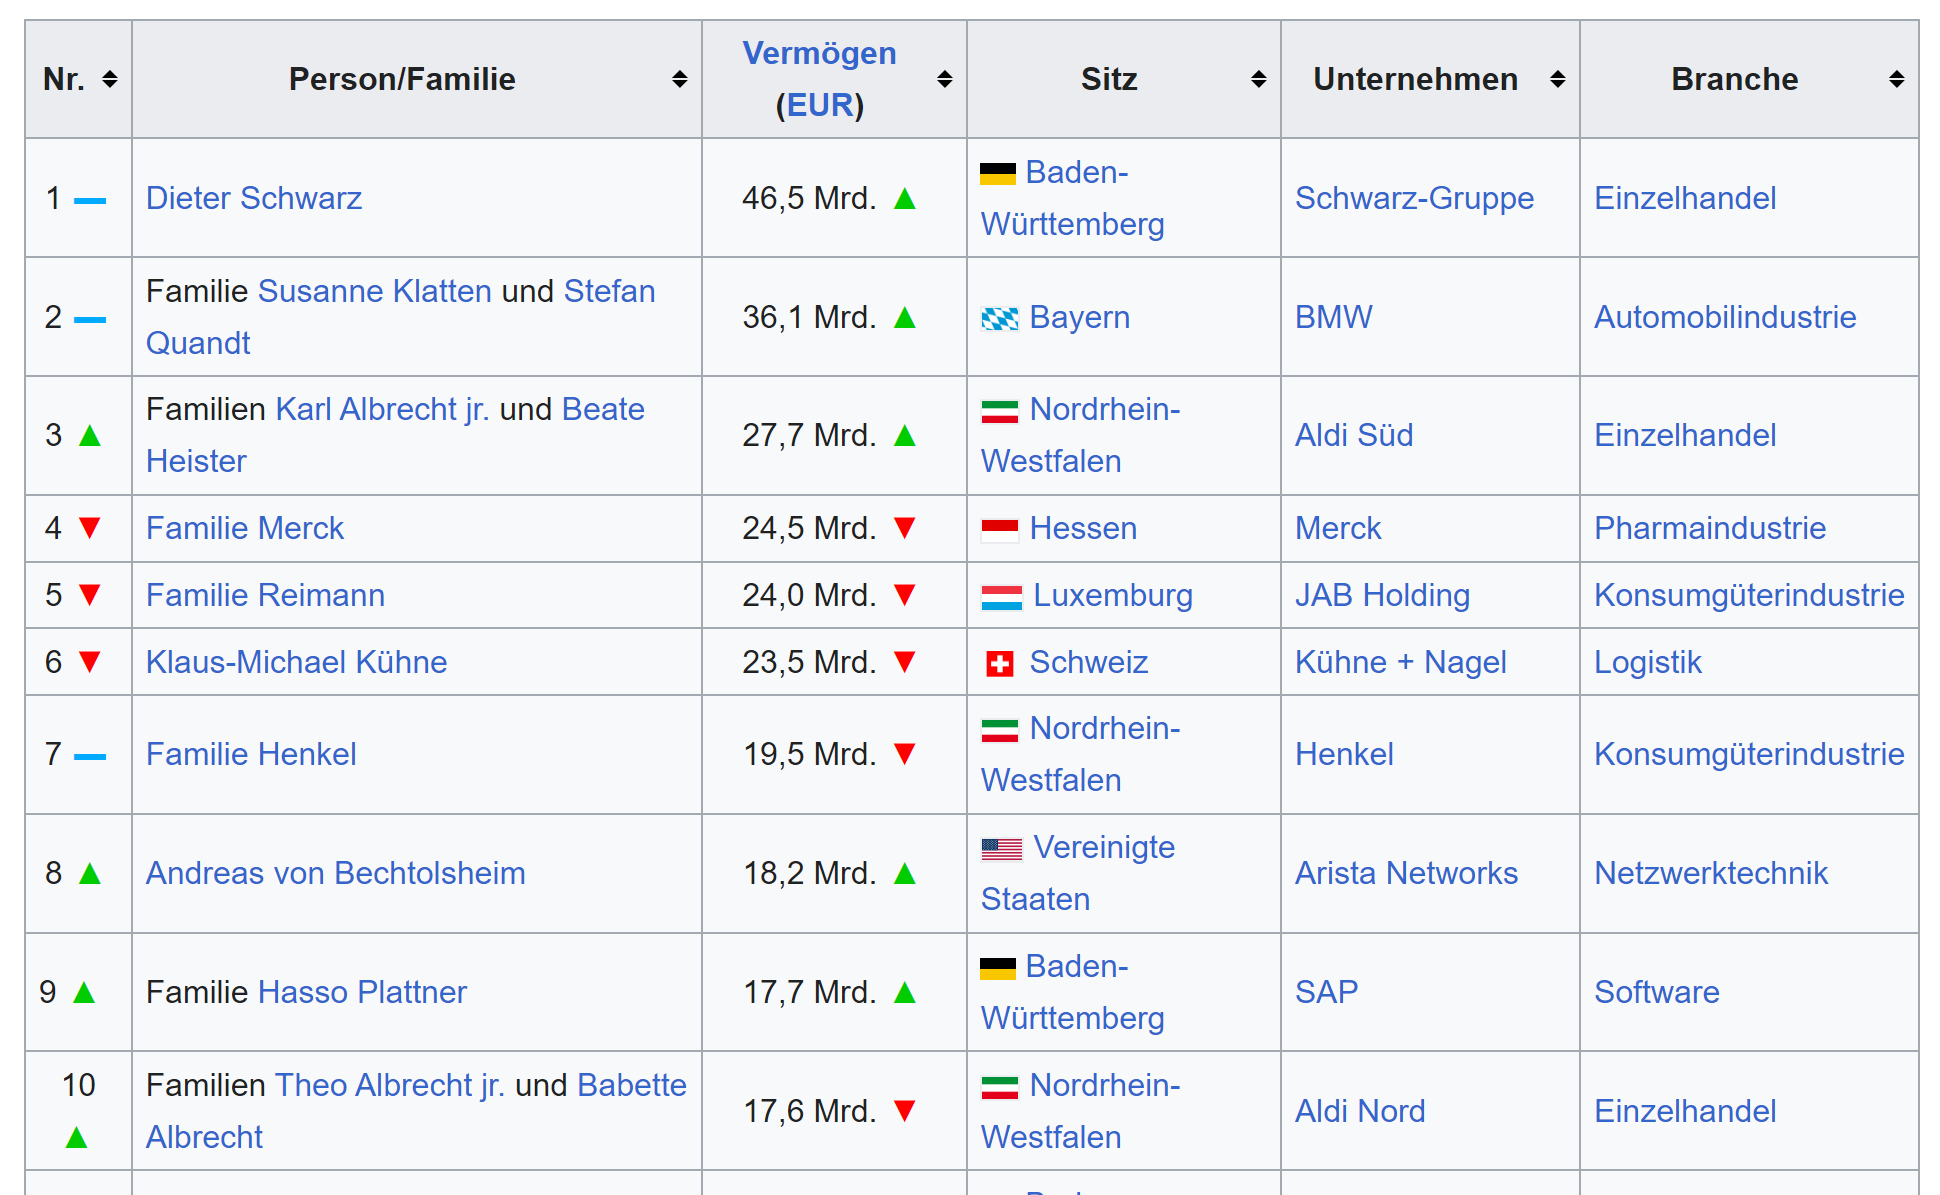Open the Netzwerktechnik link
This screenshot has height=1195, width=1940.
click(1710, 873)
